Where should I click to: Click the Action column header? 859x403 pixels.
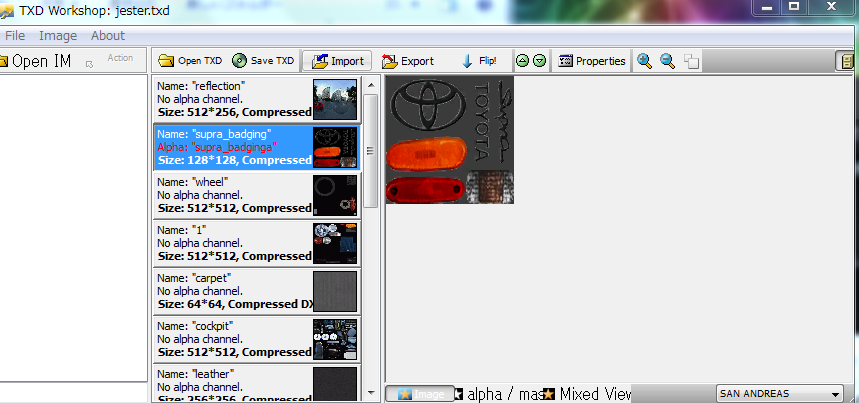coord(120,58)
